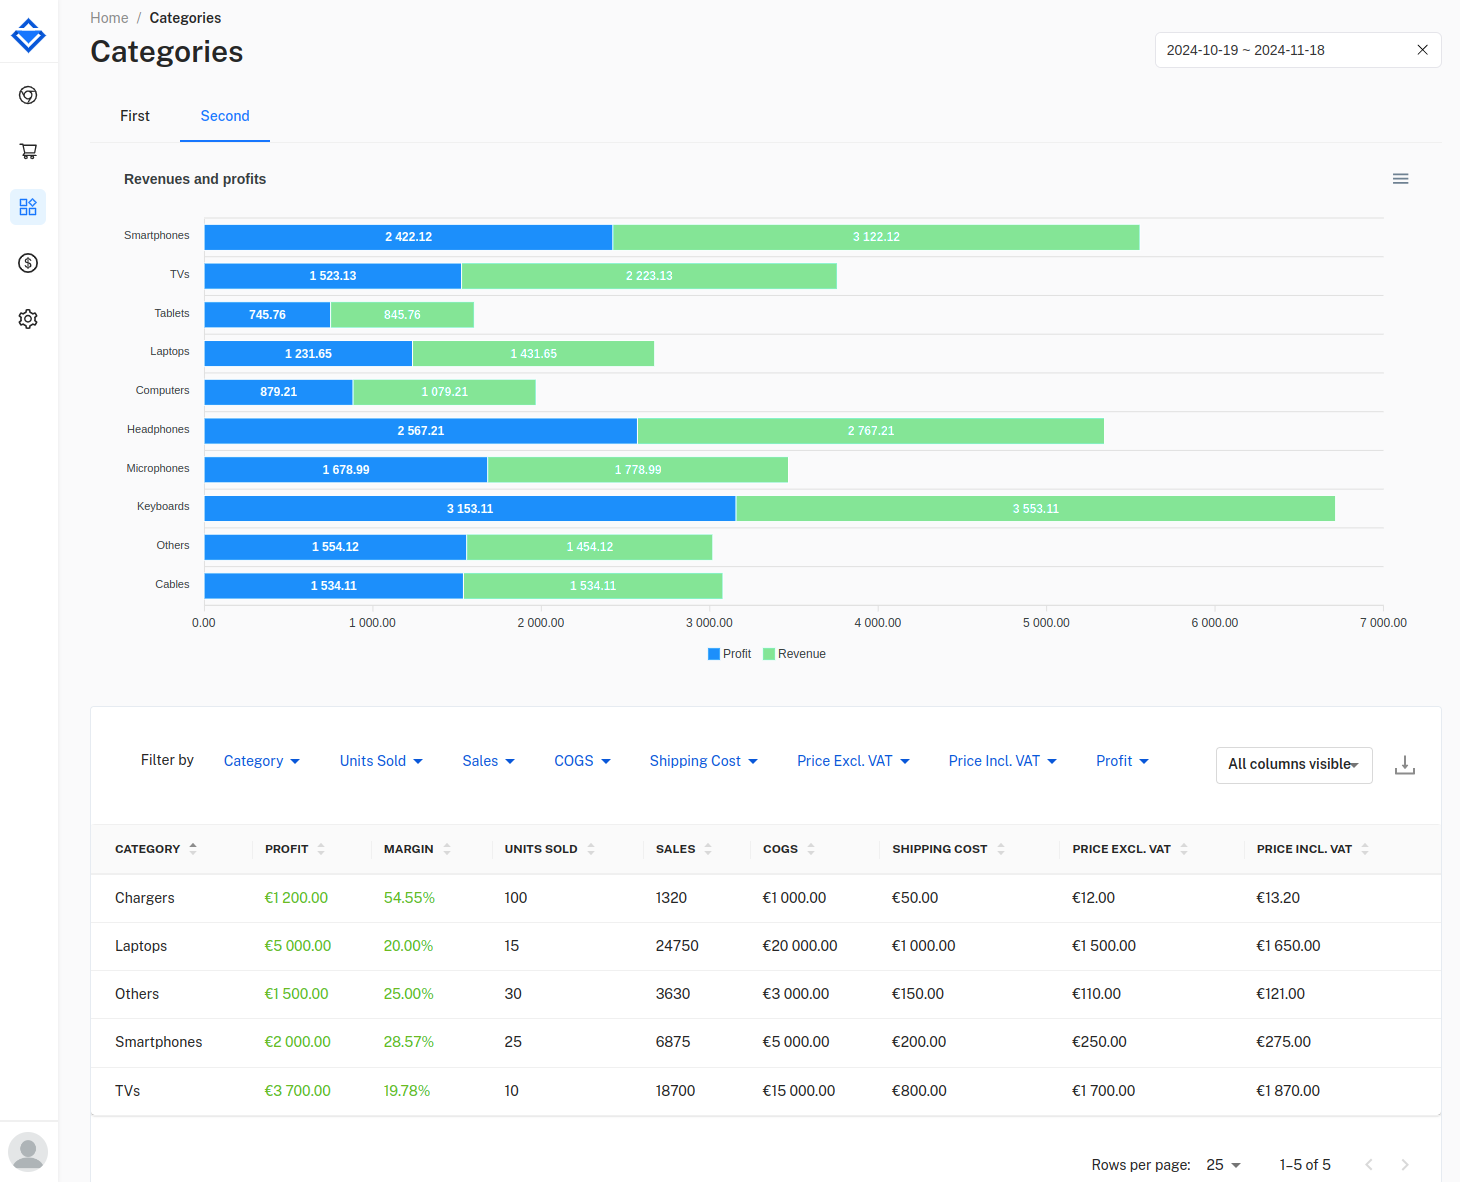Clear the date range with X icon
1460x1182 pixels.
click(x=1422, y=50)
